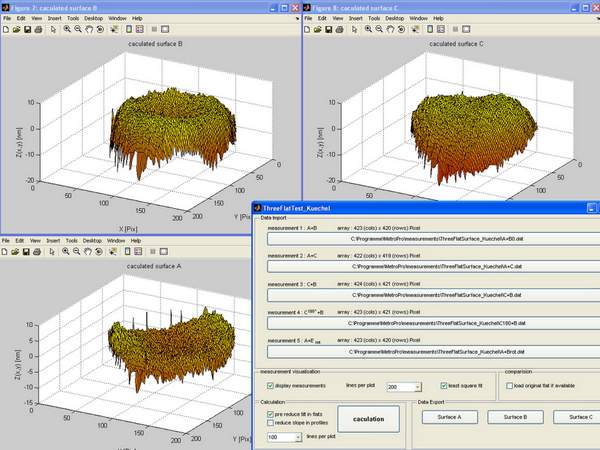Select Rotate 3D tool in surface B window
Viewport: 600px width, 450px height.
coord(100,29)
